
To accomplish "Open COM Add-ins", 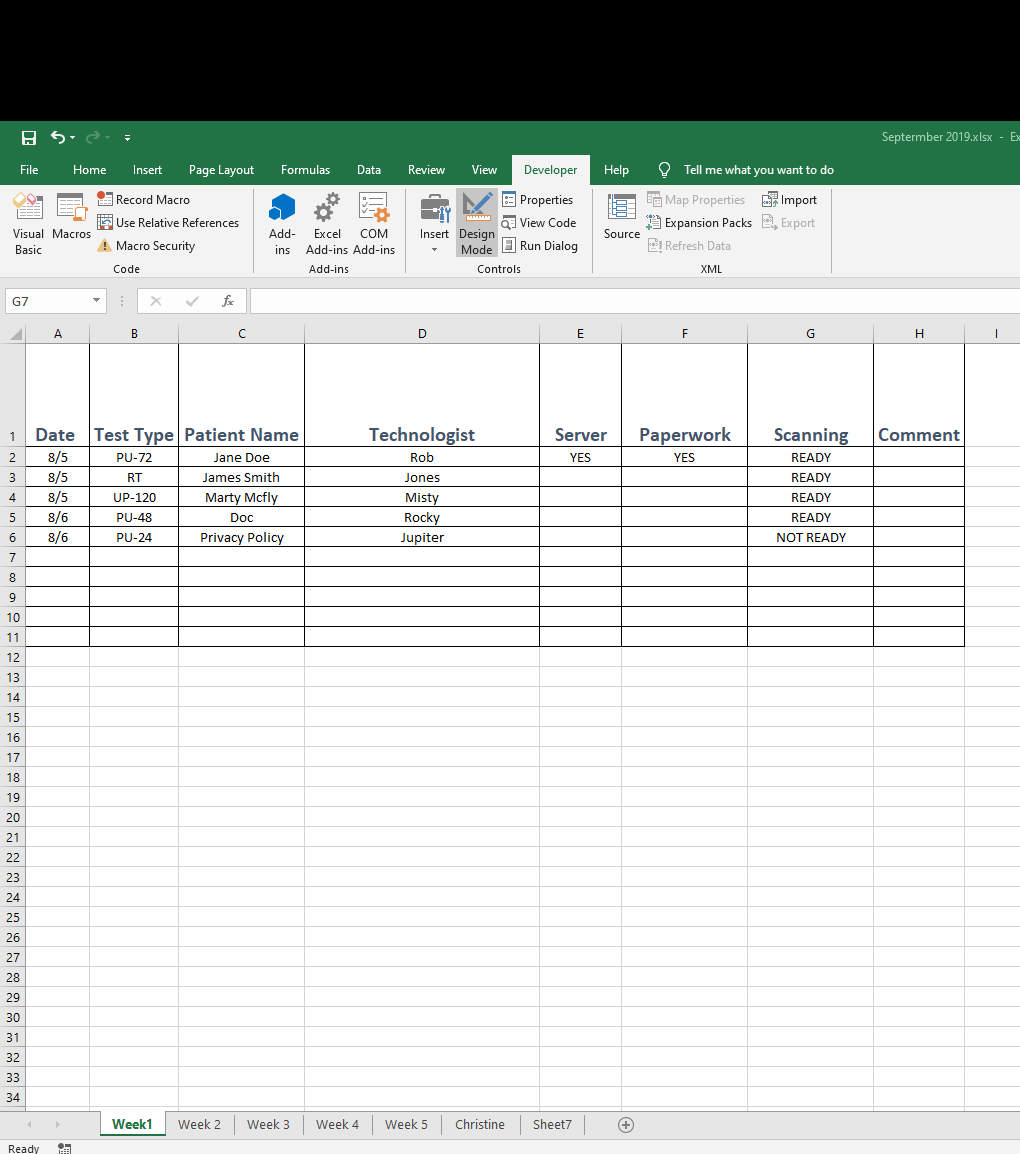I will pyautogui.click(x=374, y=220).
